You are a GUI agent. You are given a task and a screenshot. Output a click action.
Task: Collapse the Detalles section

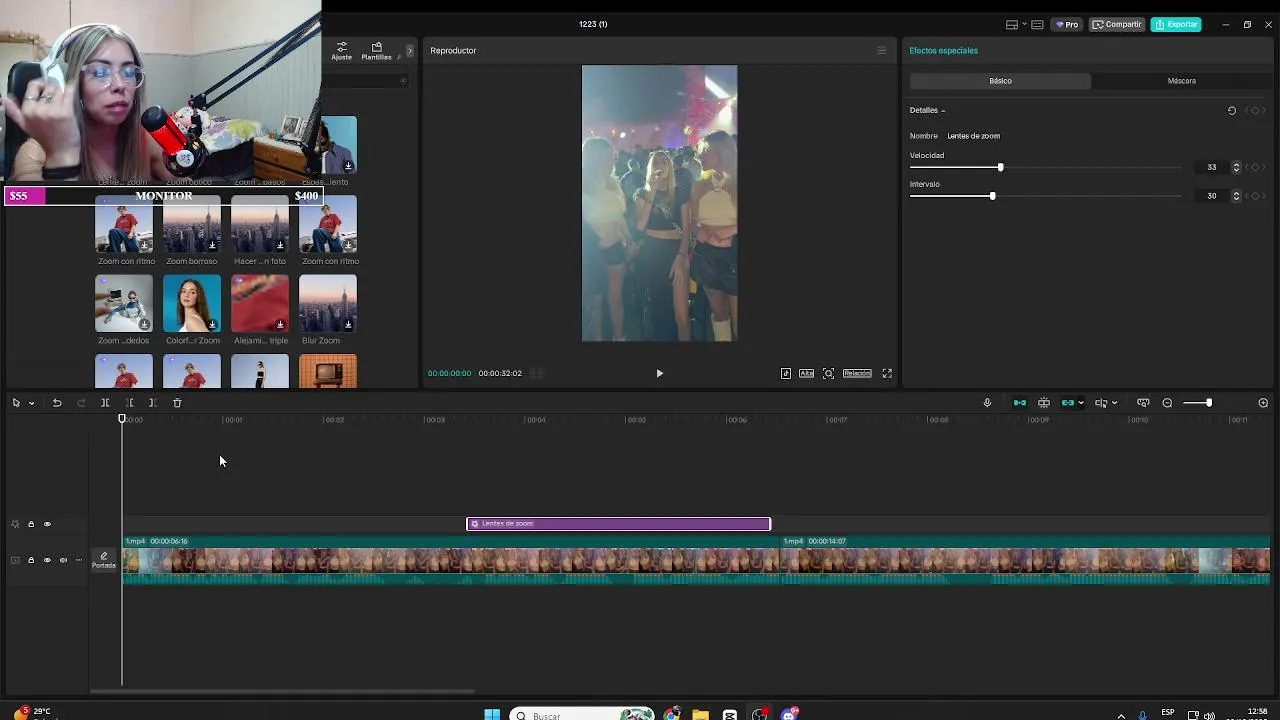(x=943, y=111)
